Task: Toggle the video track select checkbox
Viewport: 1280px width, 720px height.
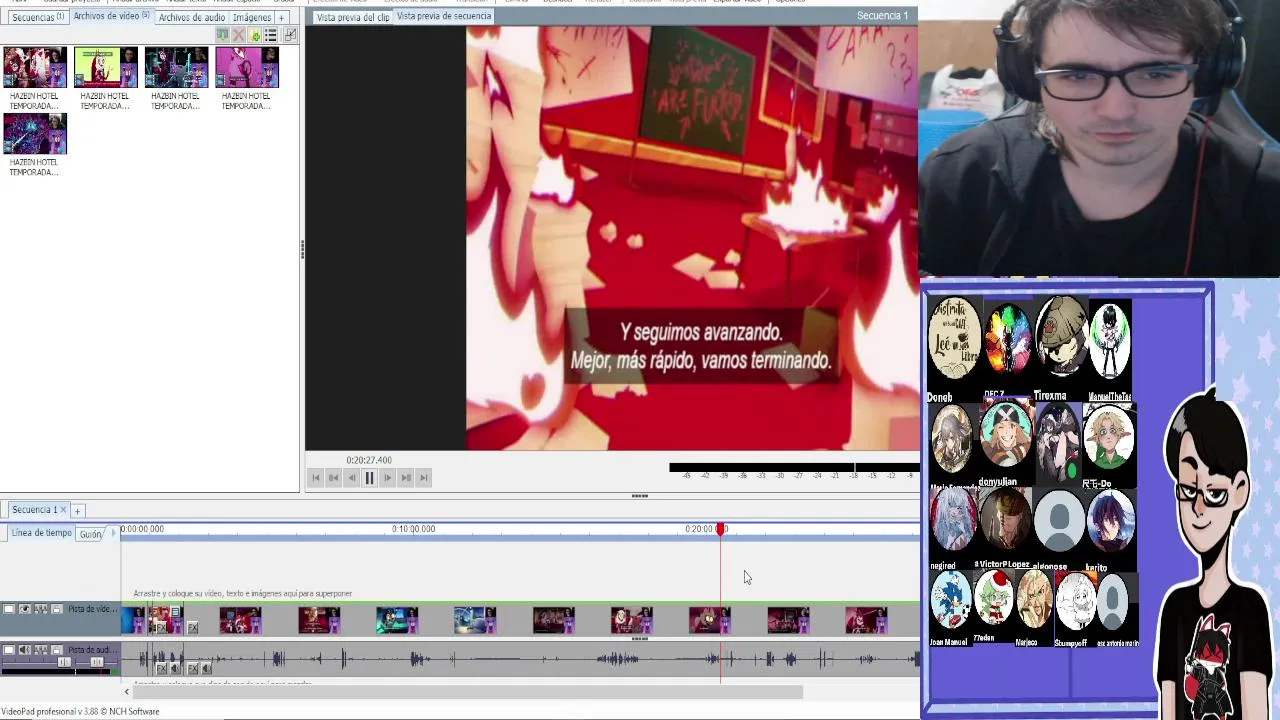Action: click(x=9, y=609)
